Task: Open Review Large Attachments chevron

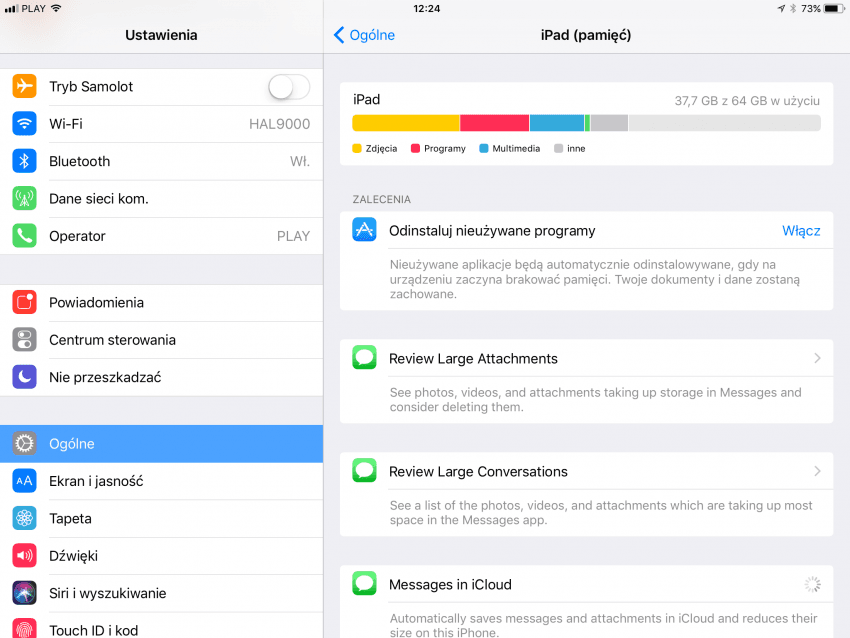Action: click(x=817, y=358)
